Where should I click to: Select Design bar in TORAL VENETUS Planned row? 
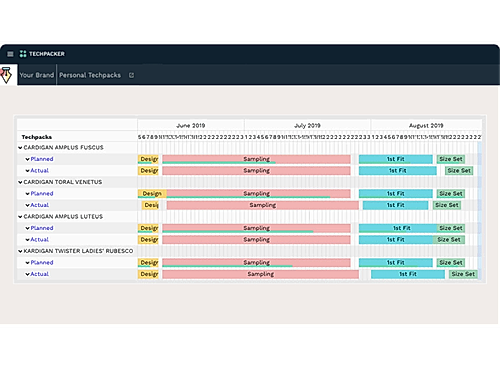[x=152, y=194]
